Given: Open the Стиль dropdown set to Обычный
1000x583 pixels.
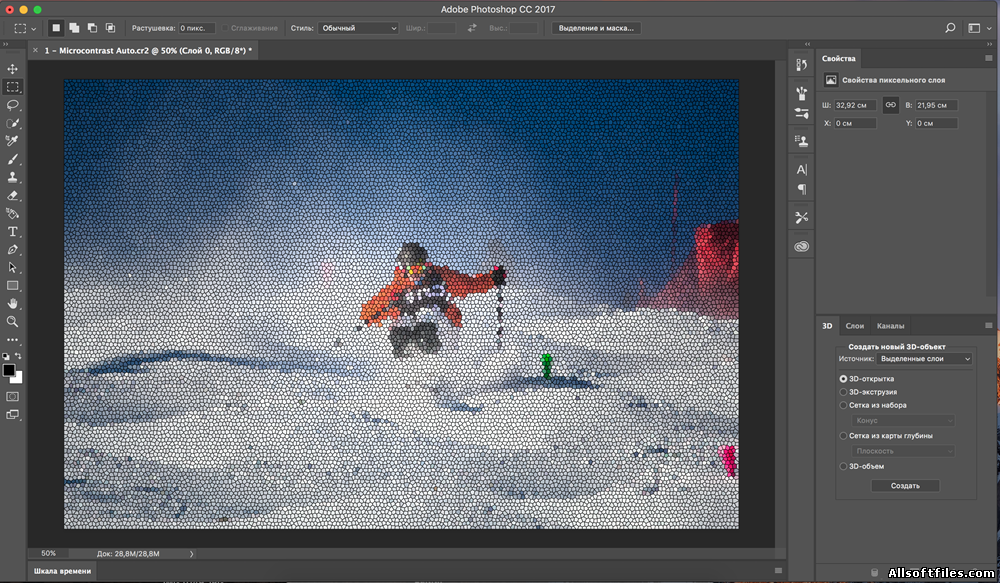Looking at the screenshot, I should [x=357, y=28].
